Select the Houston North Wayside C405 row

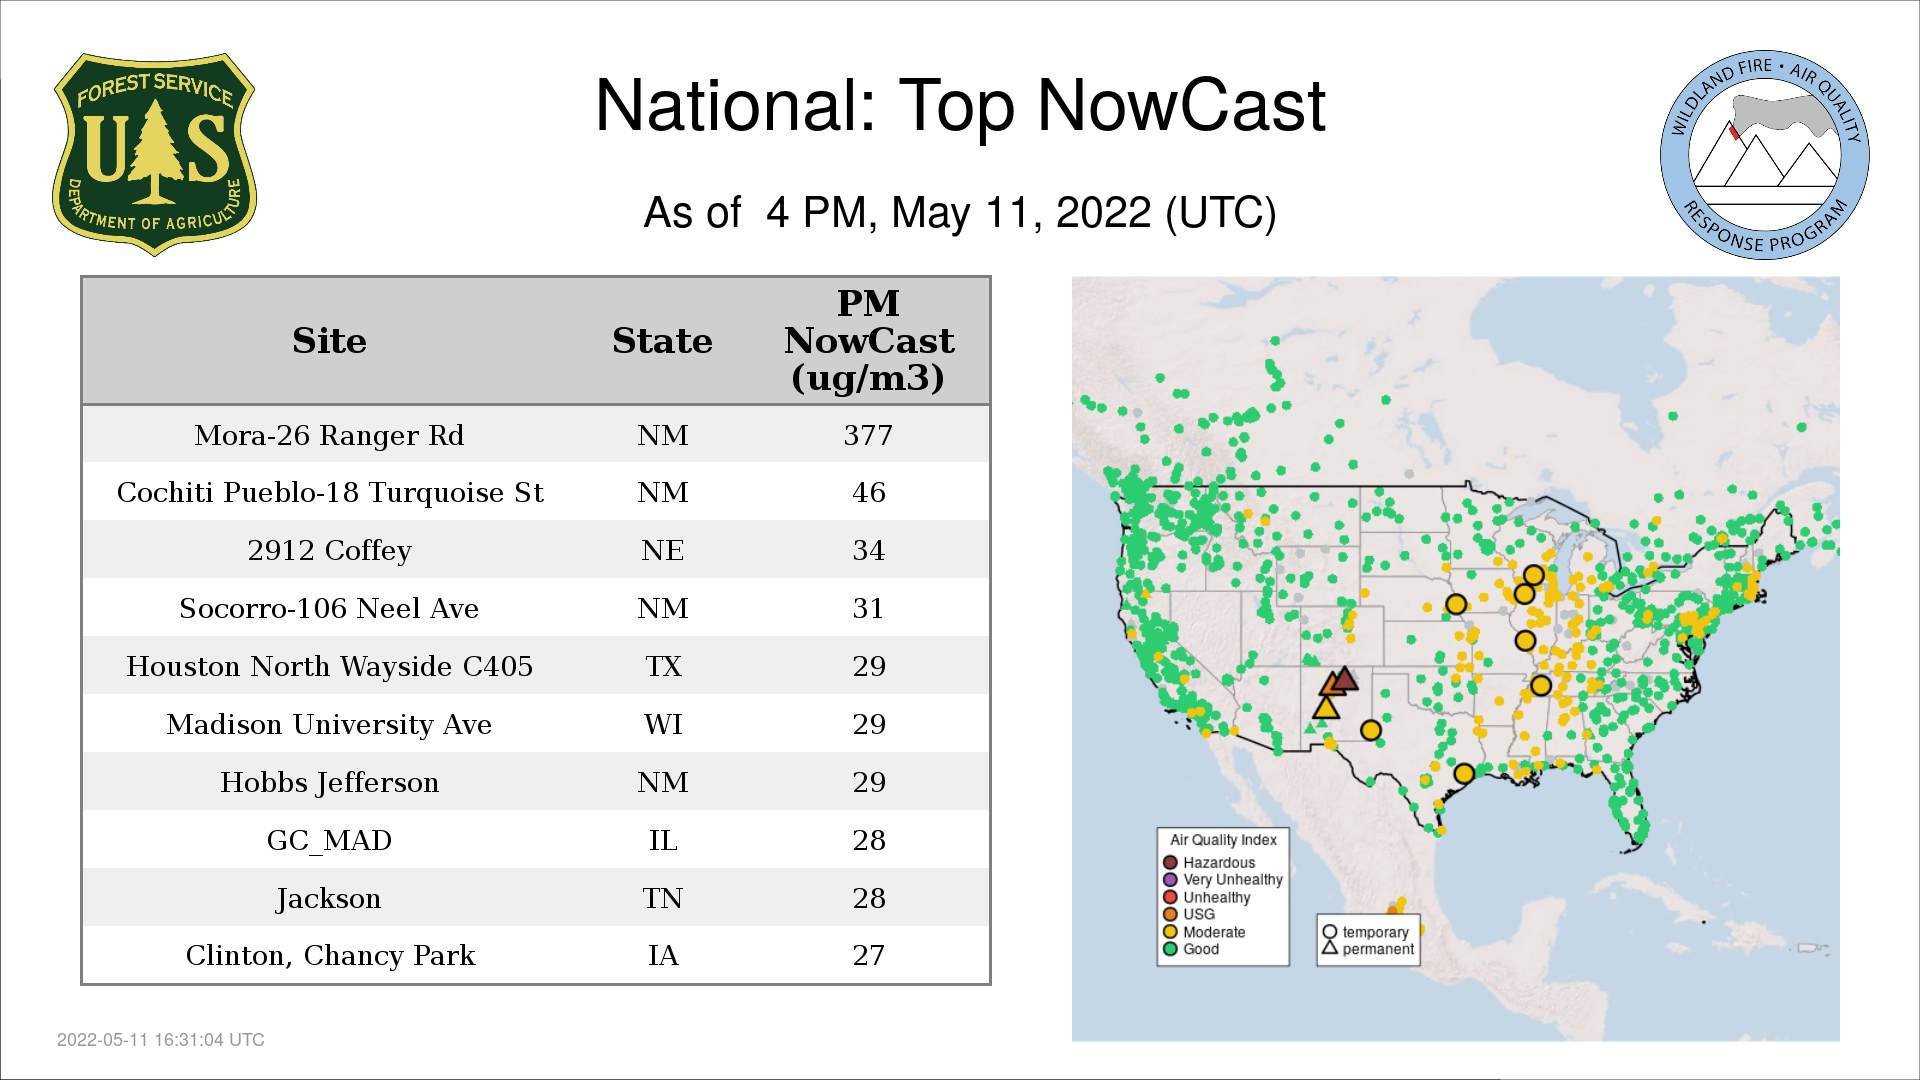point(329,666)
